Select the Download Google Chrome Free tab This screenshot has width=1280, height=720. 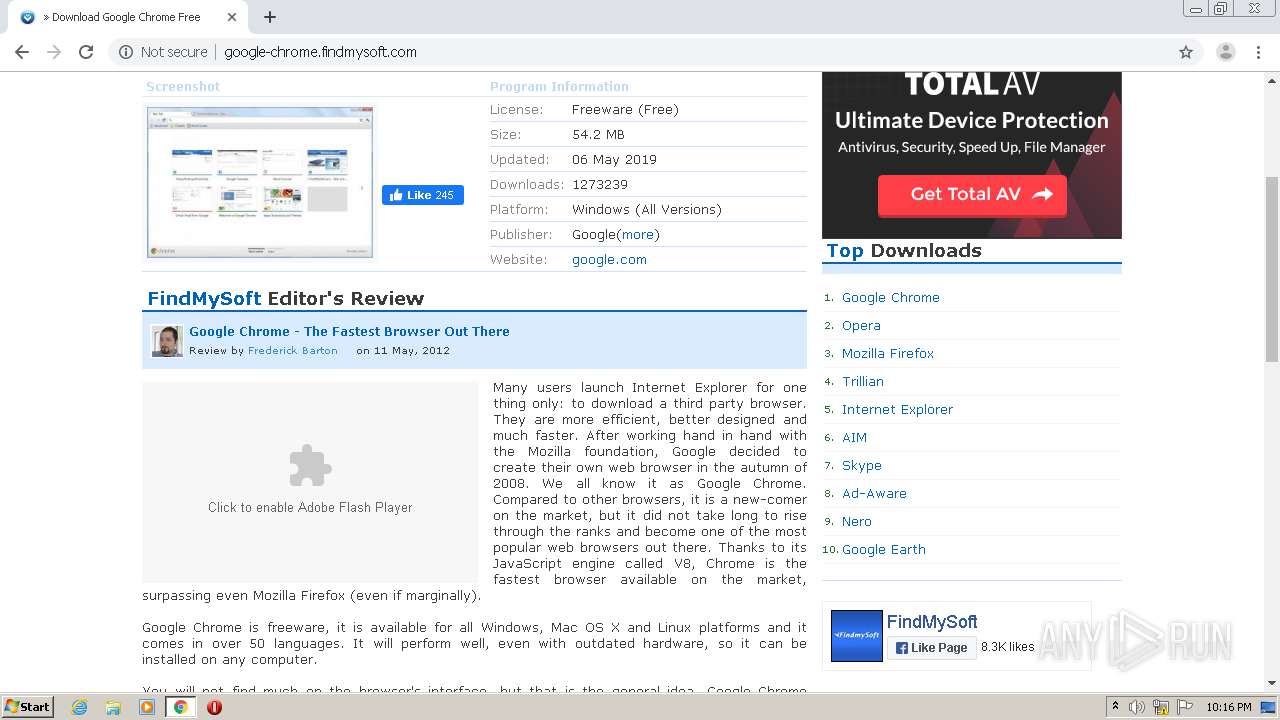pos(127,17)
